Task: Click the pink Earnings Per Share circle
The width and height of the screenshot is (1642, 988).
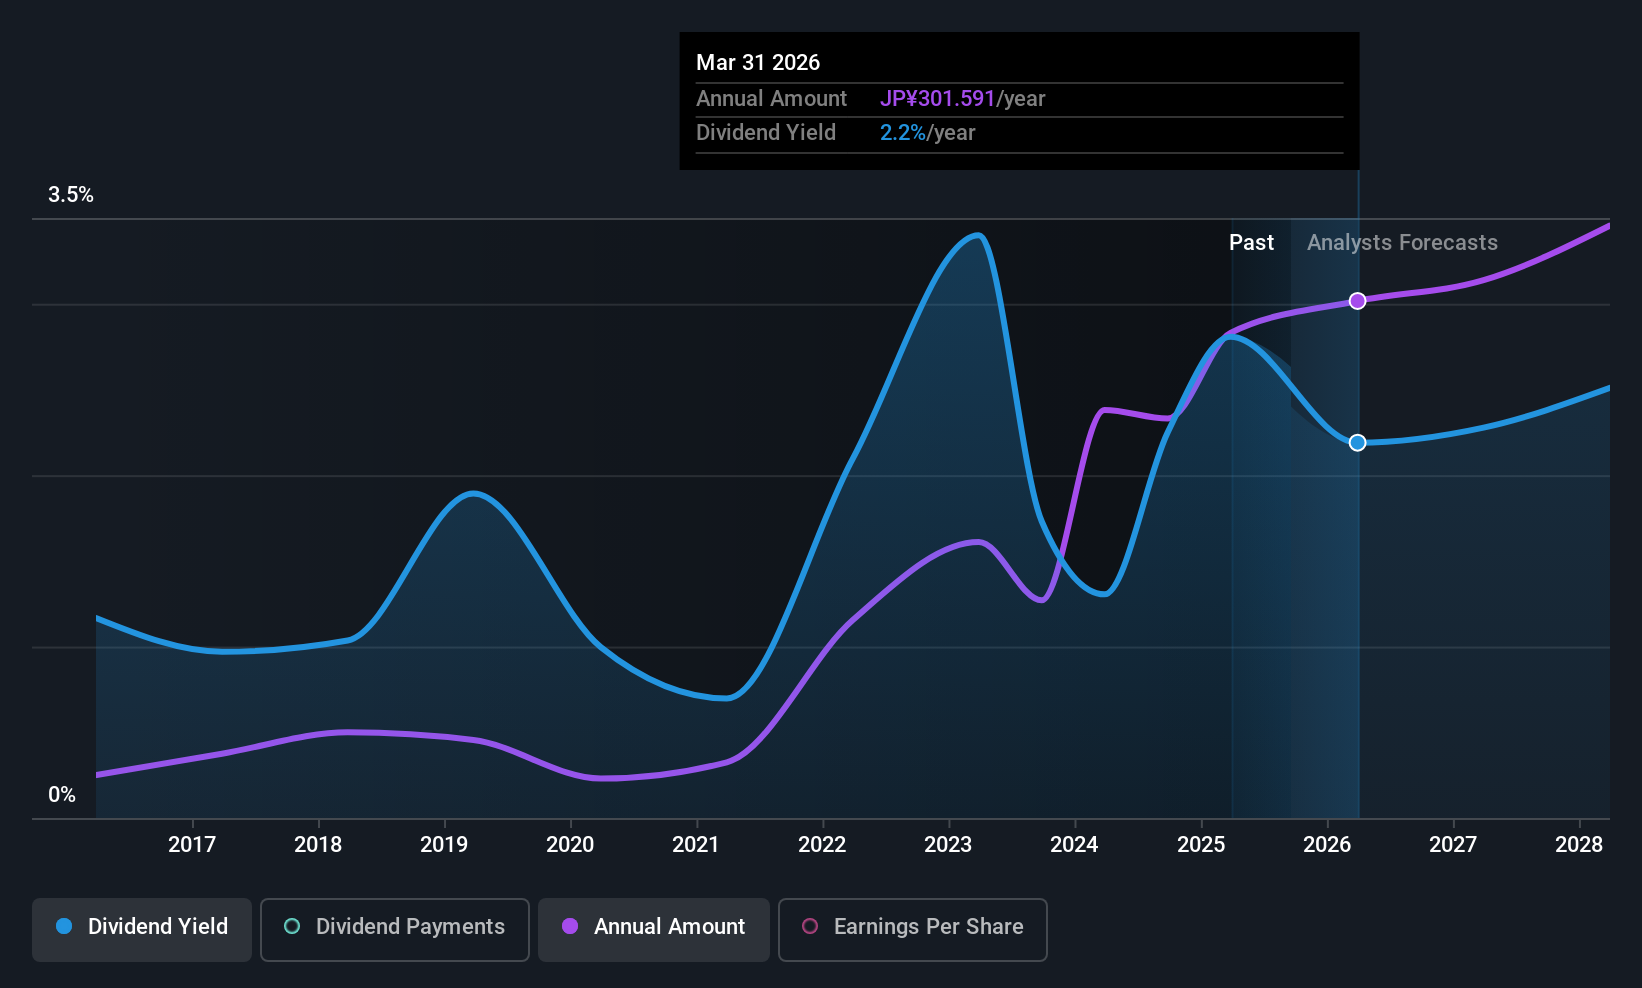Action: pos(810,926)
